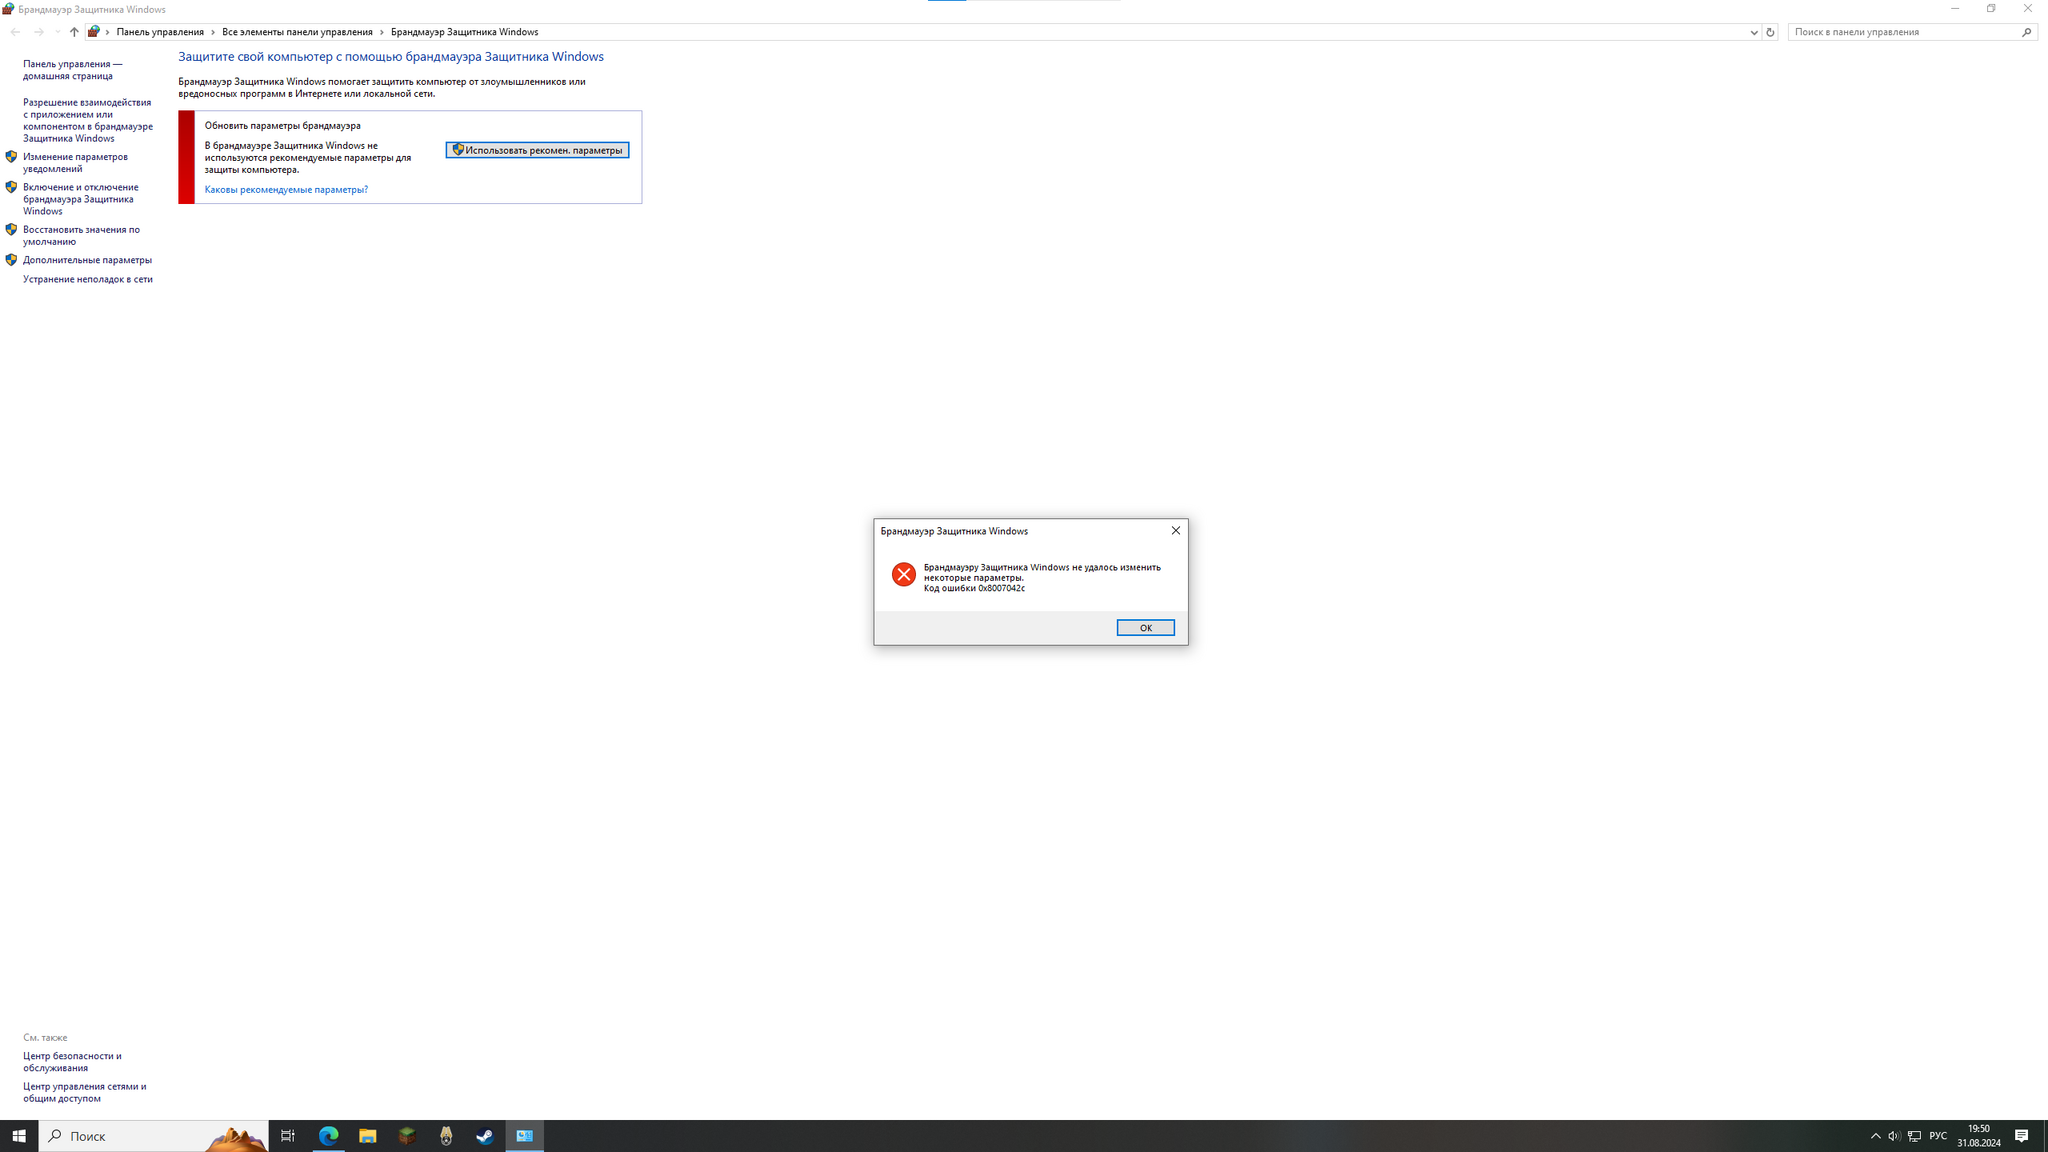Open 'Разрешение взаимодействия с приложением' link
Screen dimensions: 2048x1152
tap(88, 120)
